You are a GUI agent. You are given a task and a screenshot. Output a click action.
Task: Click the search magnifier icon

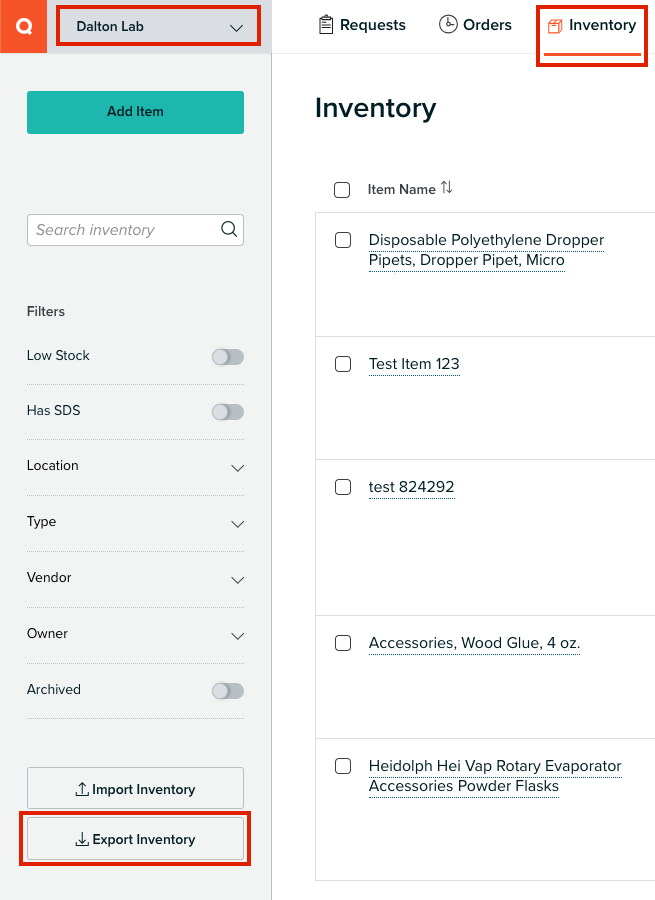pos(229,229)
